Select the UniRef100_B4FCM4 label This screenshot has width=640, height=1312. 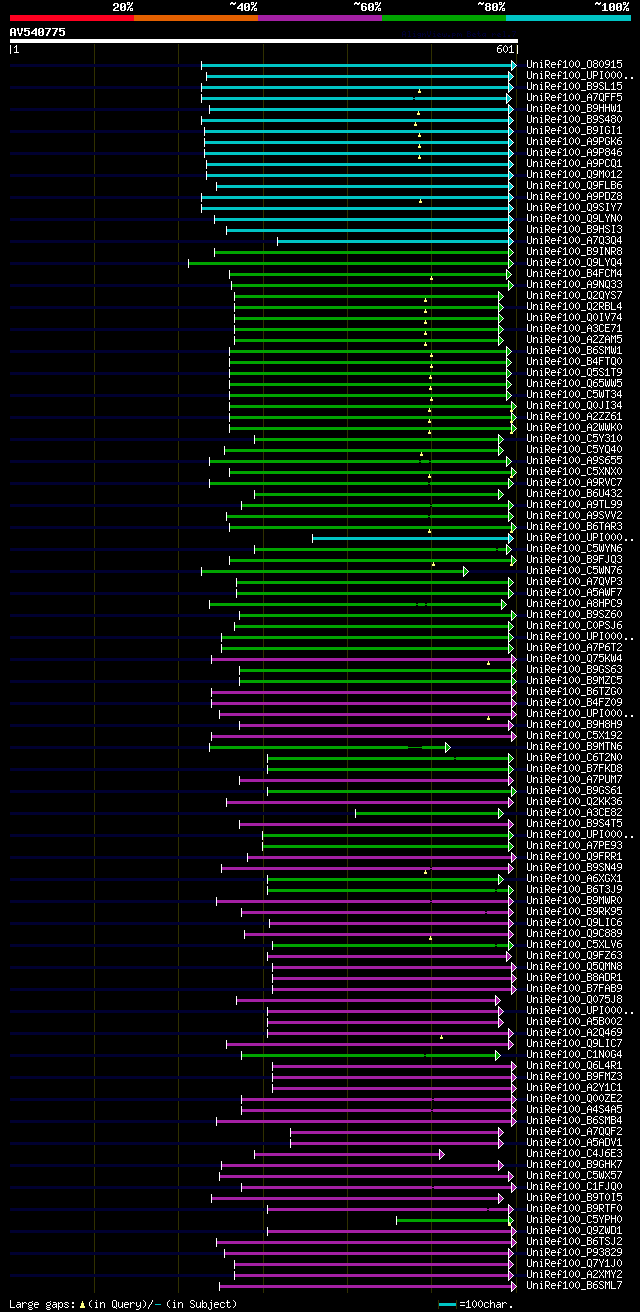[x=574, y=273]
